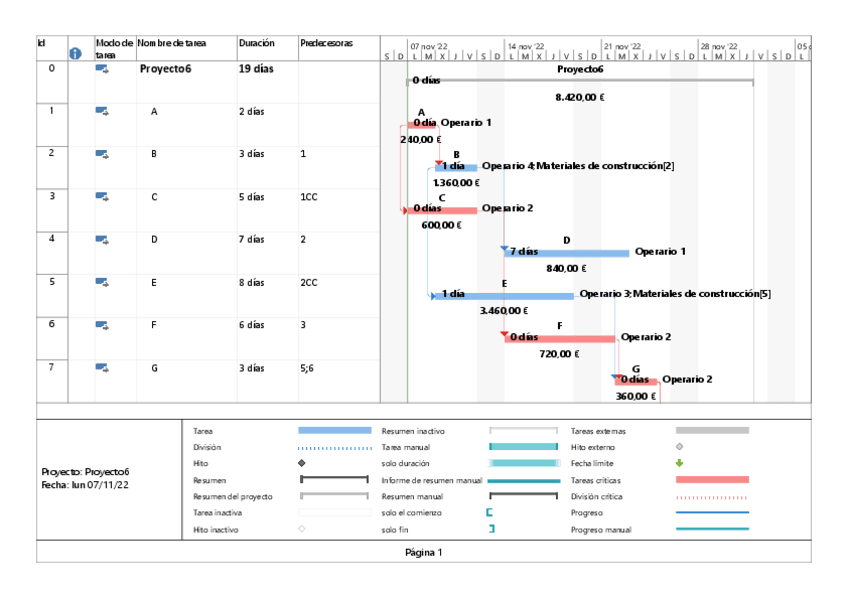Image resolution: width=848 pixels, height=599 pixels.
Task: Select the 14 nov '22 week header
Action: click(x=525, y=46)
